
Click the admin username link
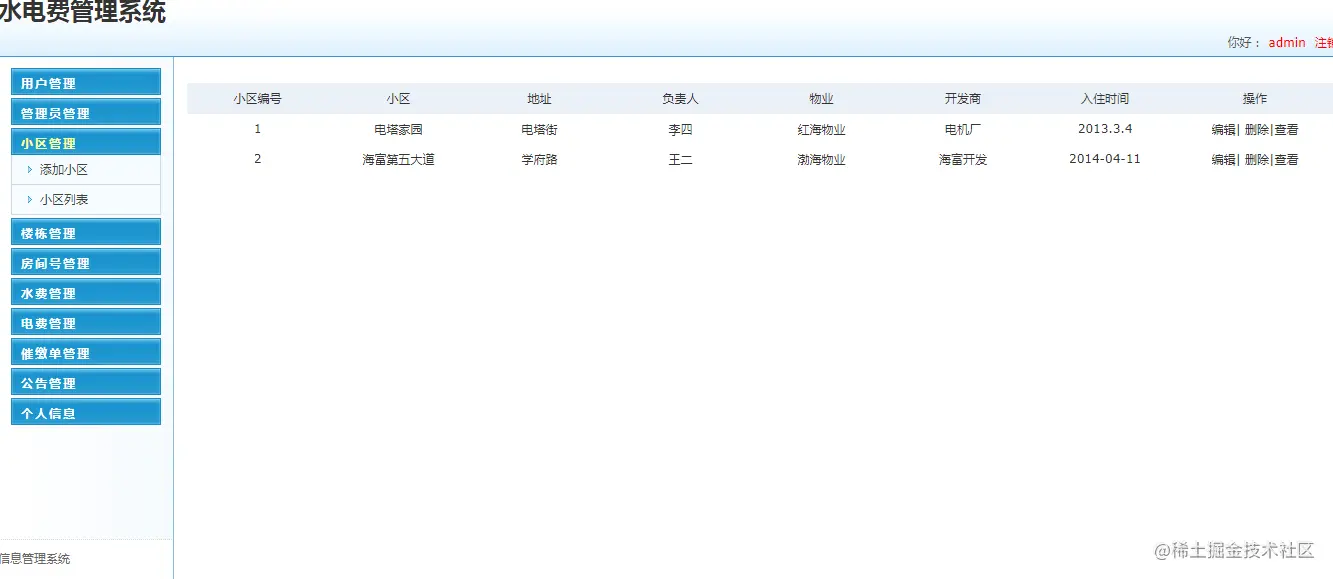(x=1286, y=42)
